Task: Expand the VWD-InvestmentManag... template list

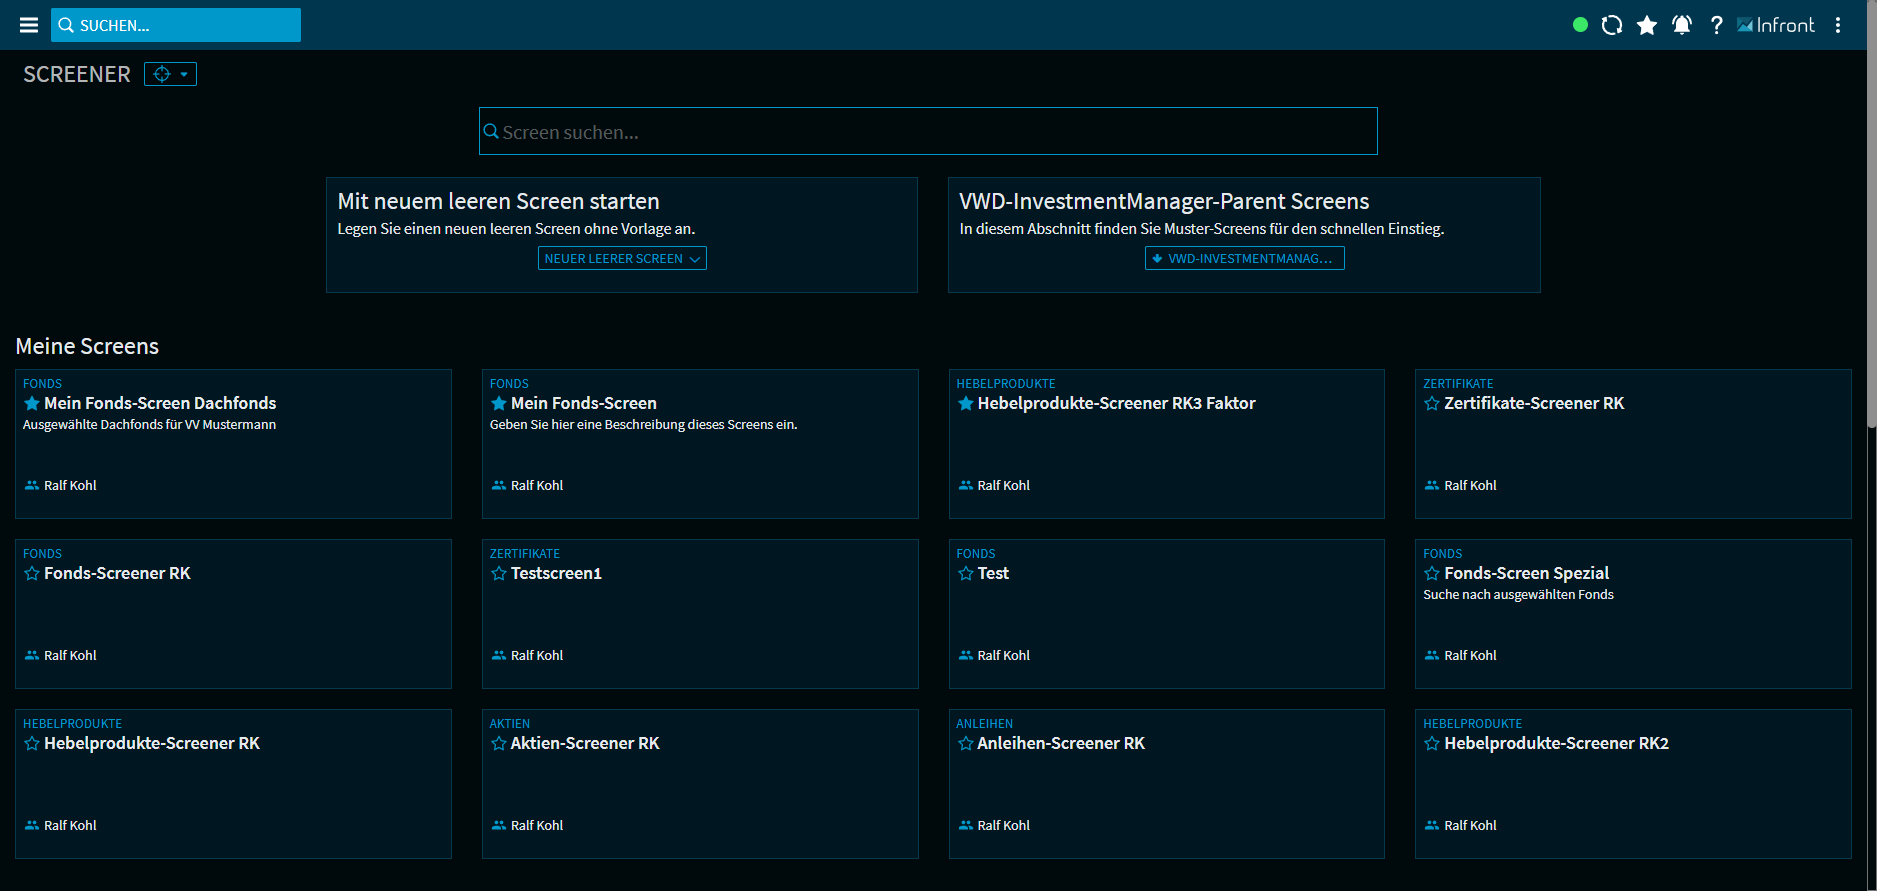Action: [x=1244, y=258]
